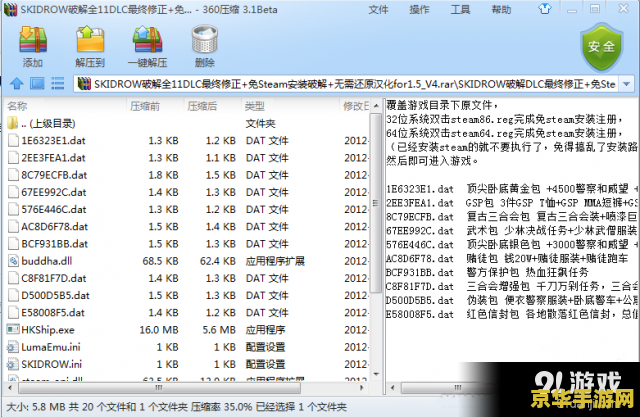Select the 2EE3FEA1.dat file name

(53, 158)
